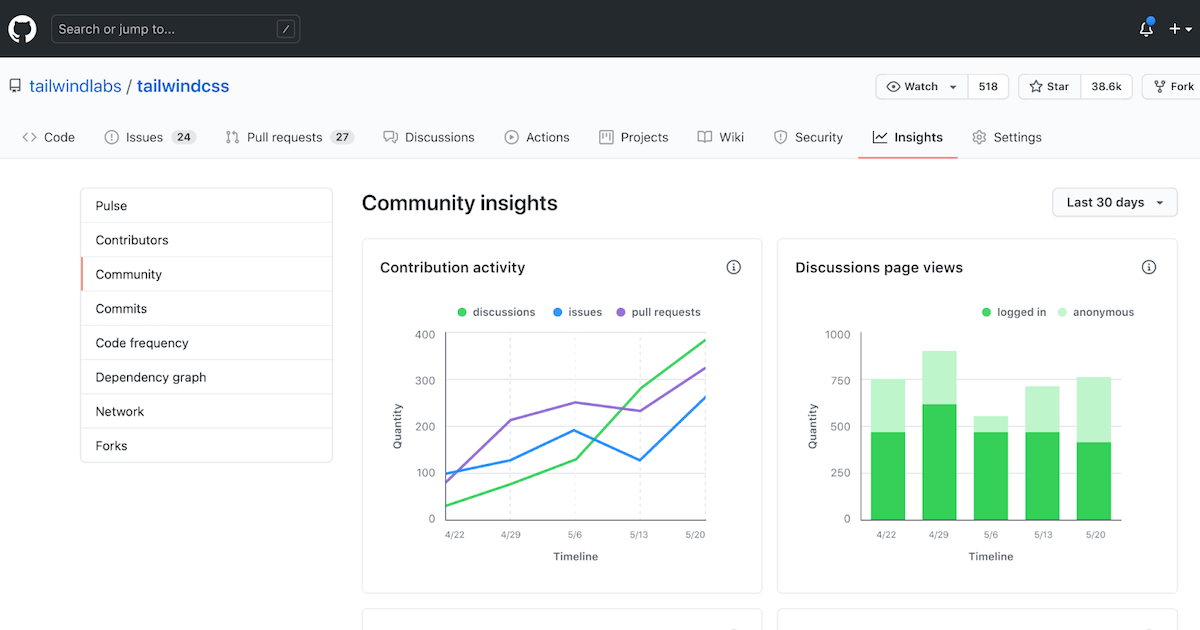Open the tailwindlabs owner link
1200x630 pixels.
75,86
